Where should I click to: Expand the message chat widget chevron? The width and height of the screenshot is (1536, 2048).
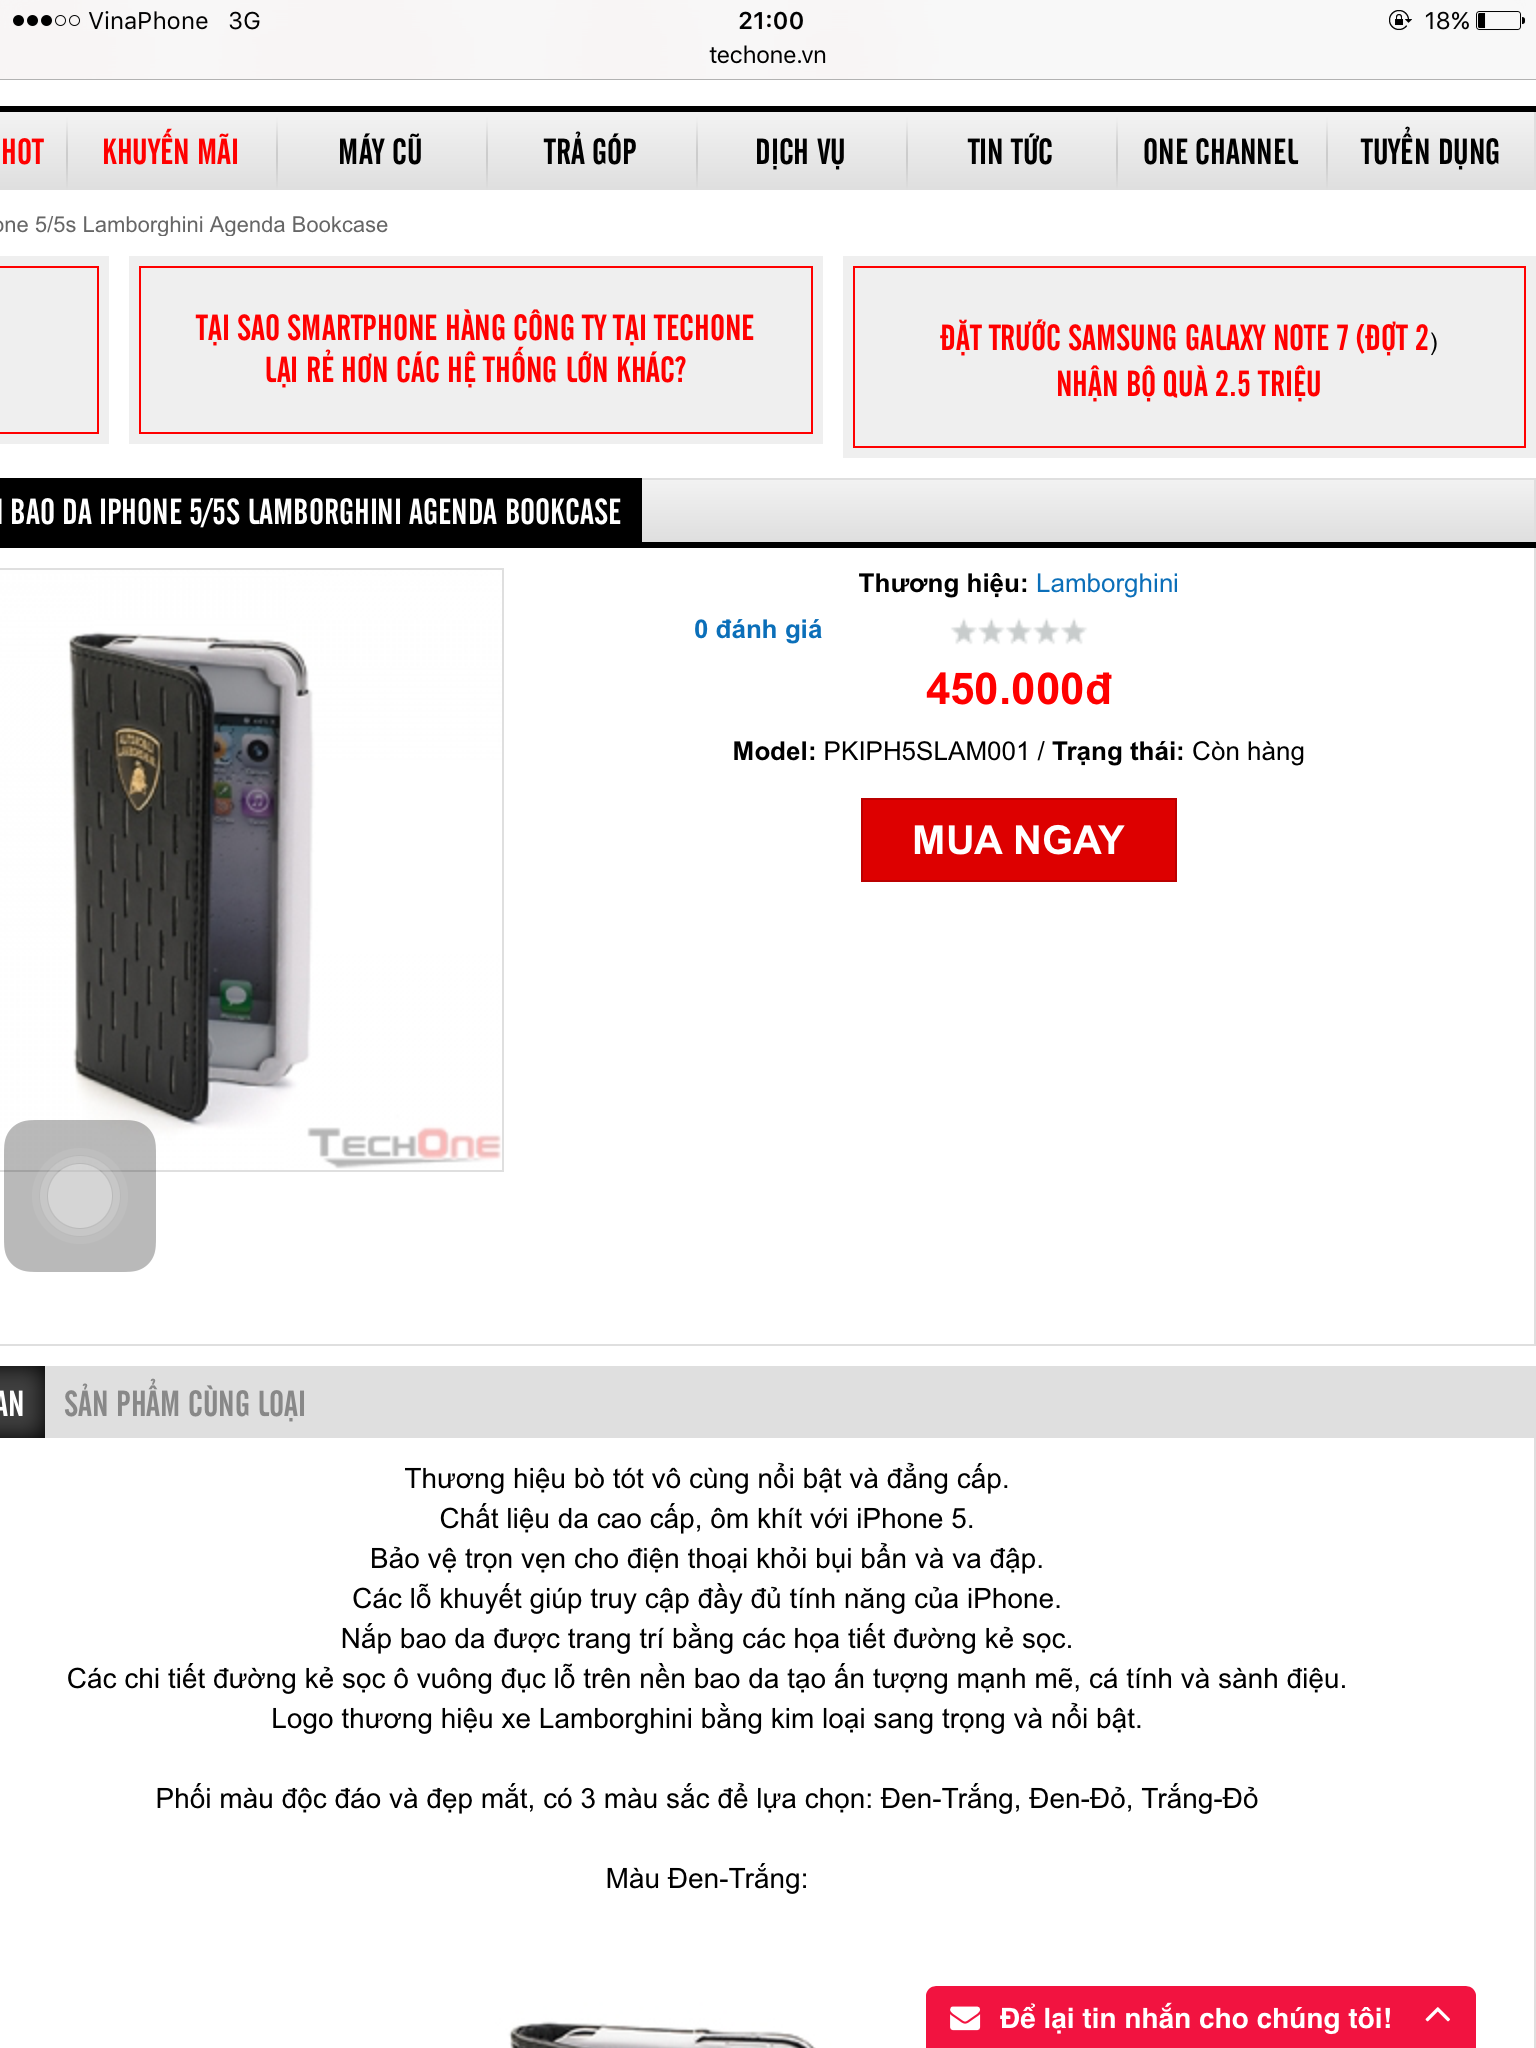[x=1438, y=2015]
